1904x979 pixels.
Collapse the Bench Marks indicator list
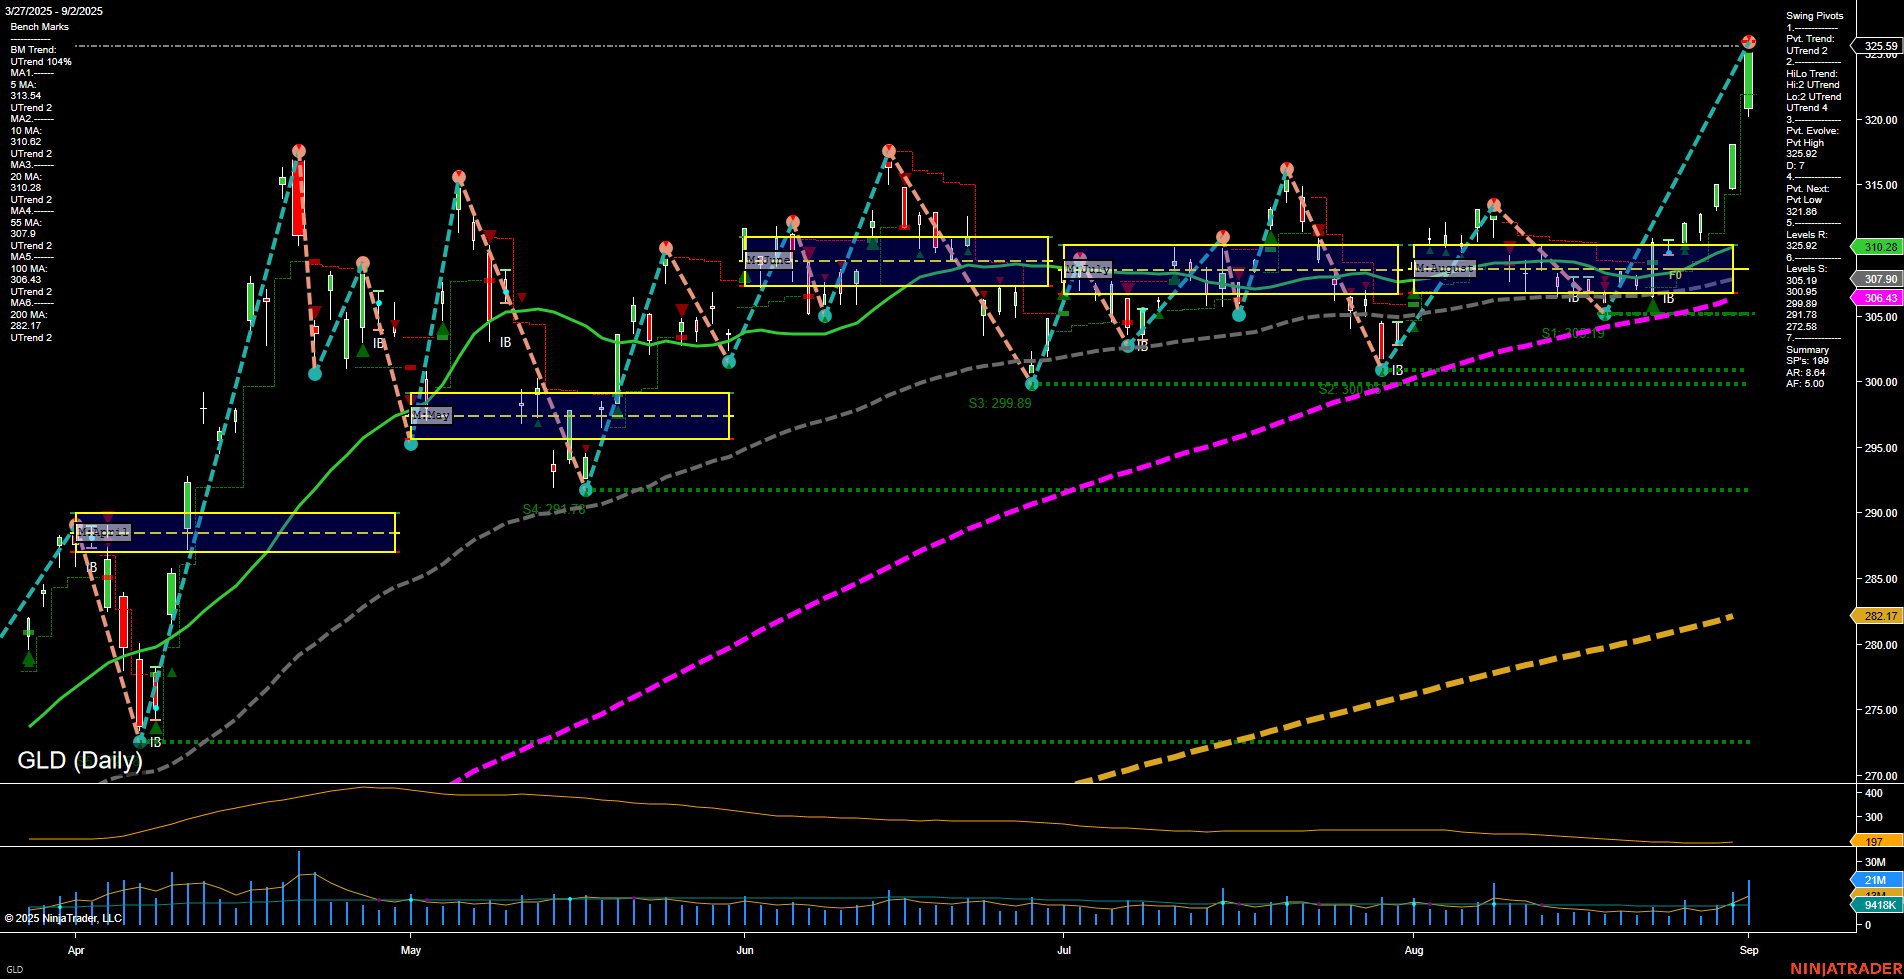click(37, 26)
